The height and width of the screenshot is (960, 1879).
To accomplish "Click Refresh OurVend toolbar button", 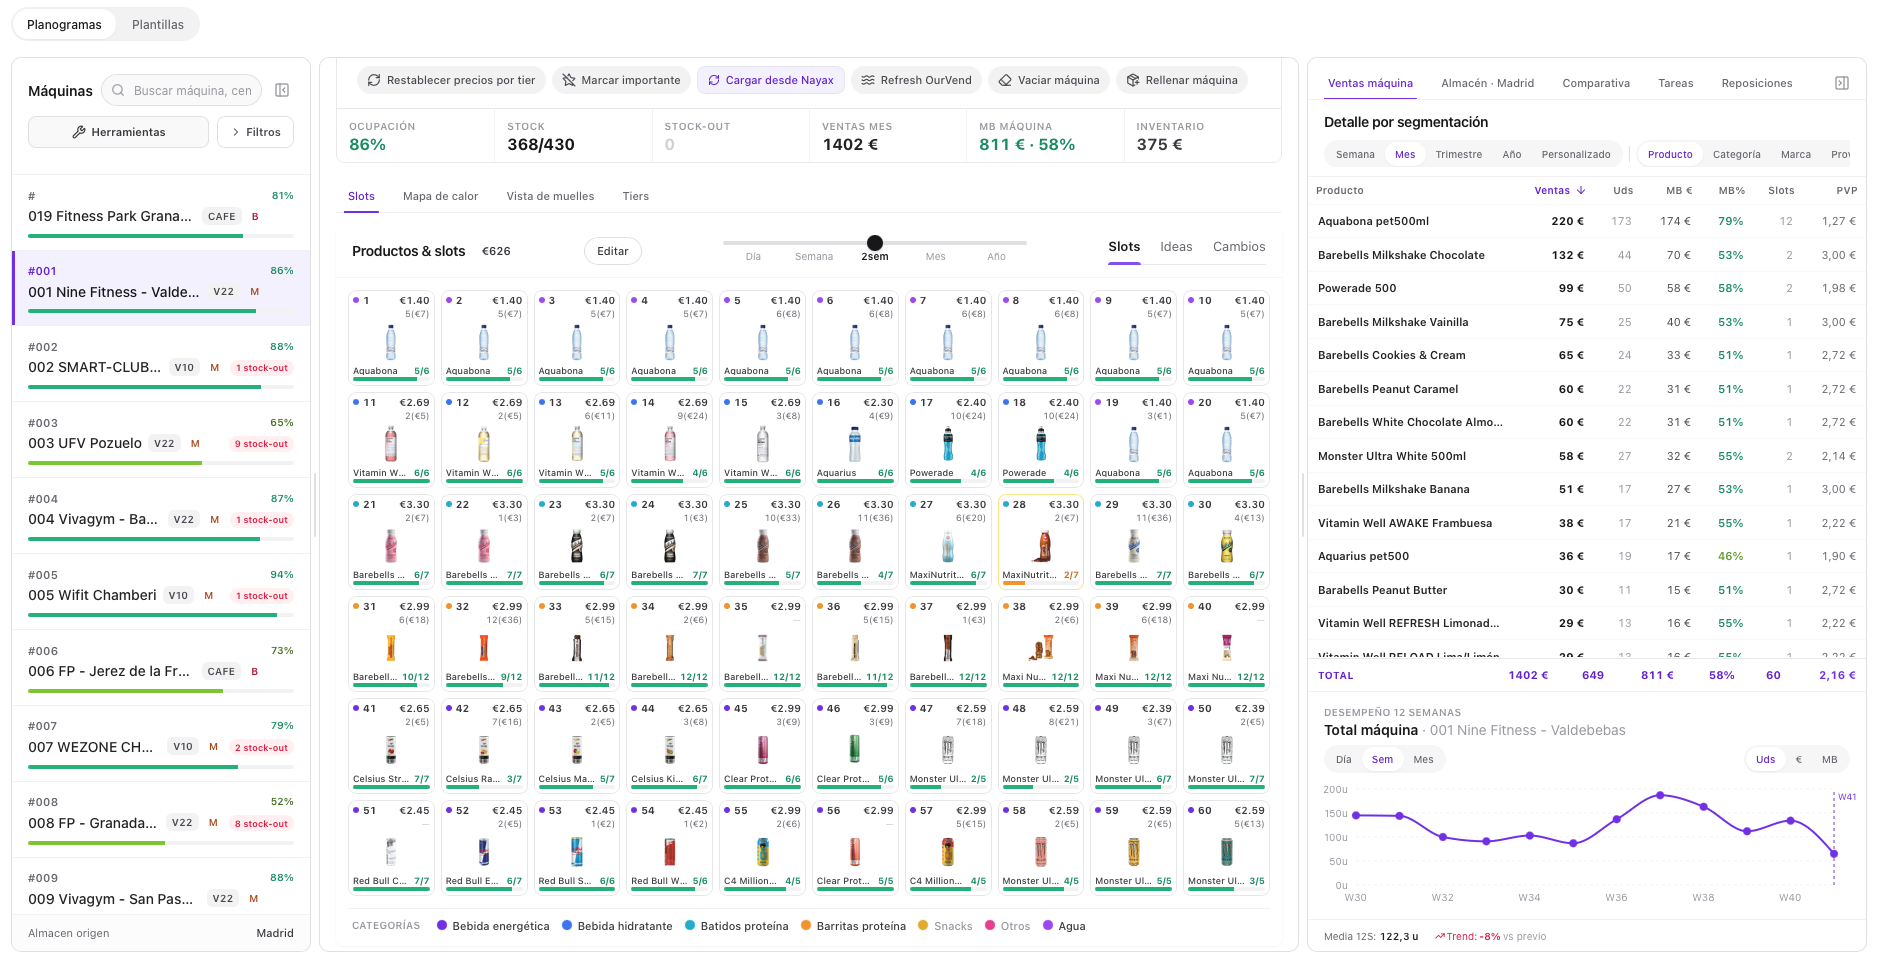I will click(916, 80).
